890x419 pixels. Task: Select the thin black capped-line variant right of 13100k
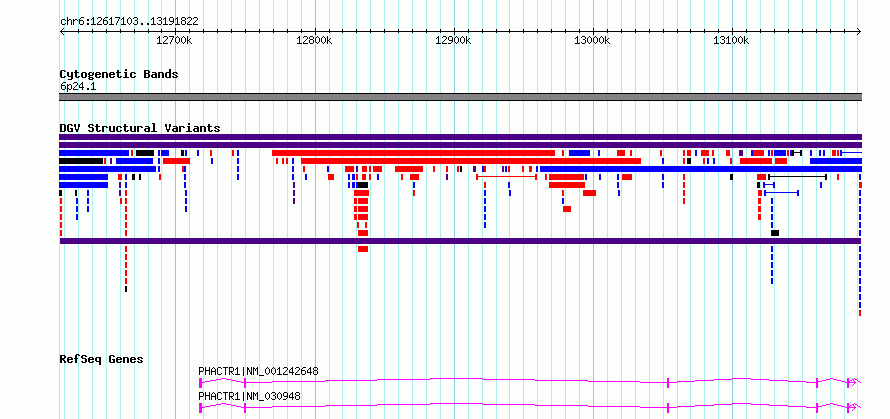(797, 177)
